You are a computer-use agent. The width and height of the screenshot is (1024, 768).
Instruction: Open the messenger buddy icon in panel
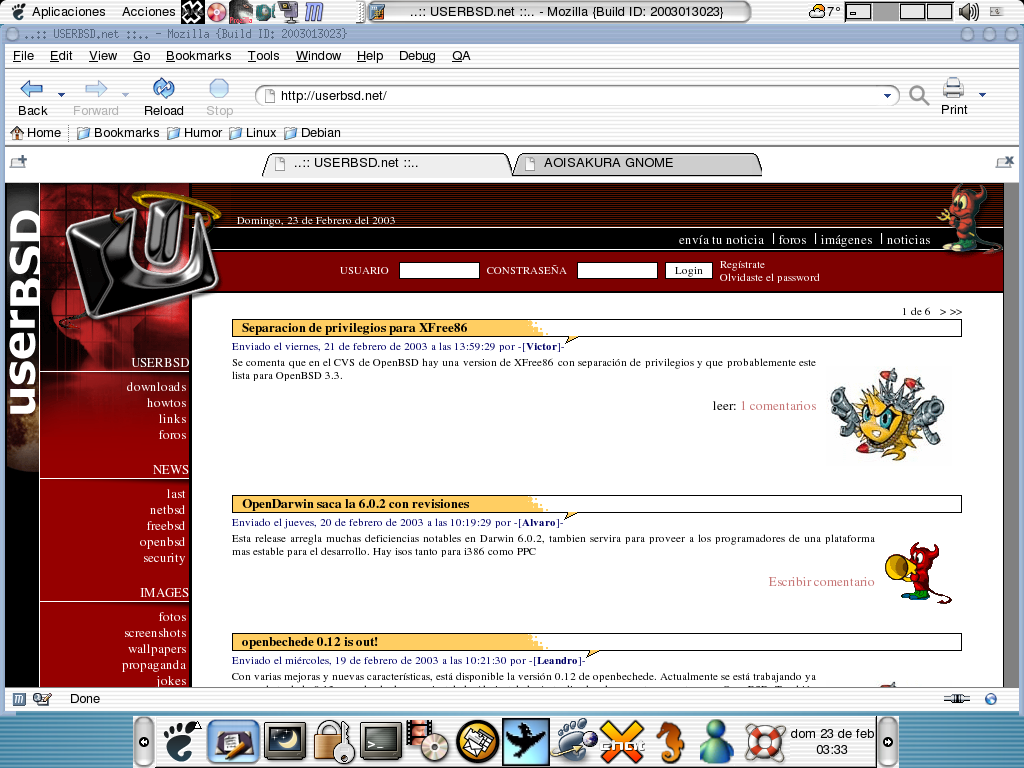pos(716,741)
